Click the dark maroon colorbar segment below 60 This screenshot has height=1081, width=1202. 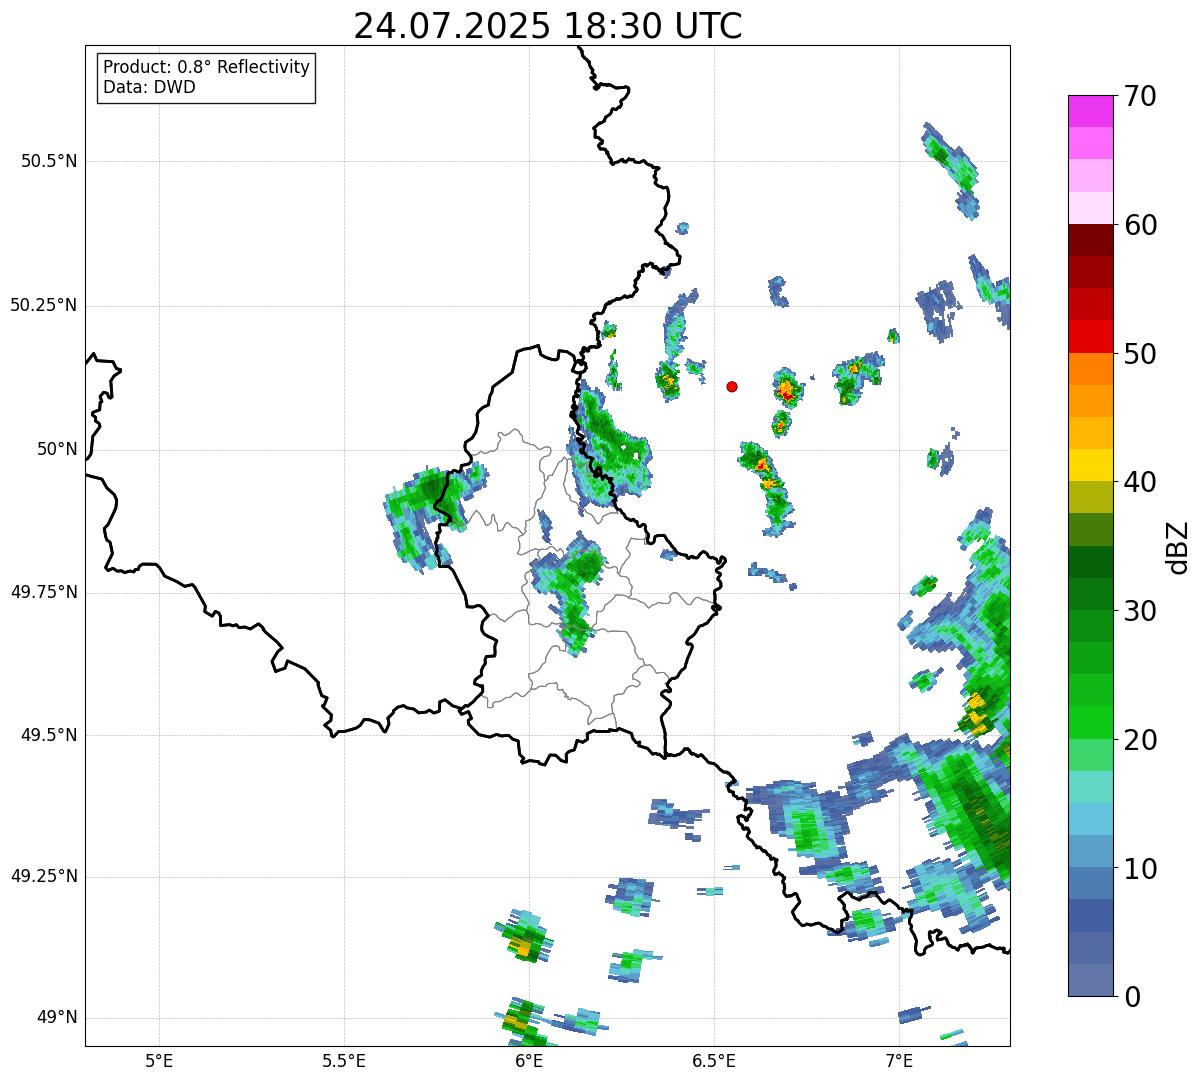click(1091, 240)
